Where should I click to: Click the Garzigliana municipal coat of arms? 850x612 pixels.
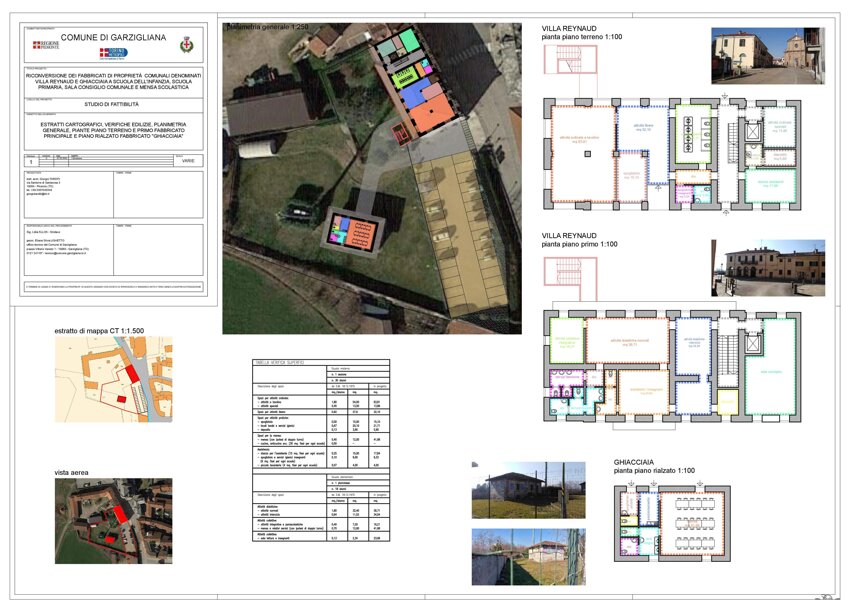[185, 45]
